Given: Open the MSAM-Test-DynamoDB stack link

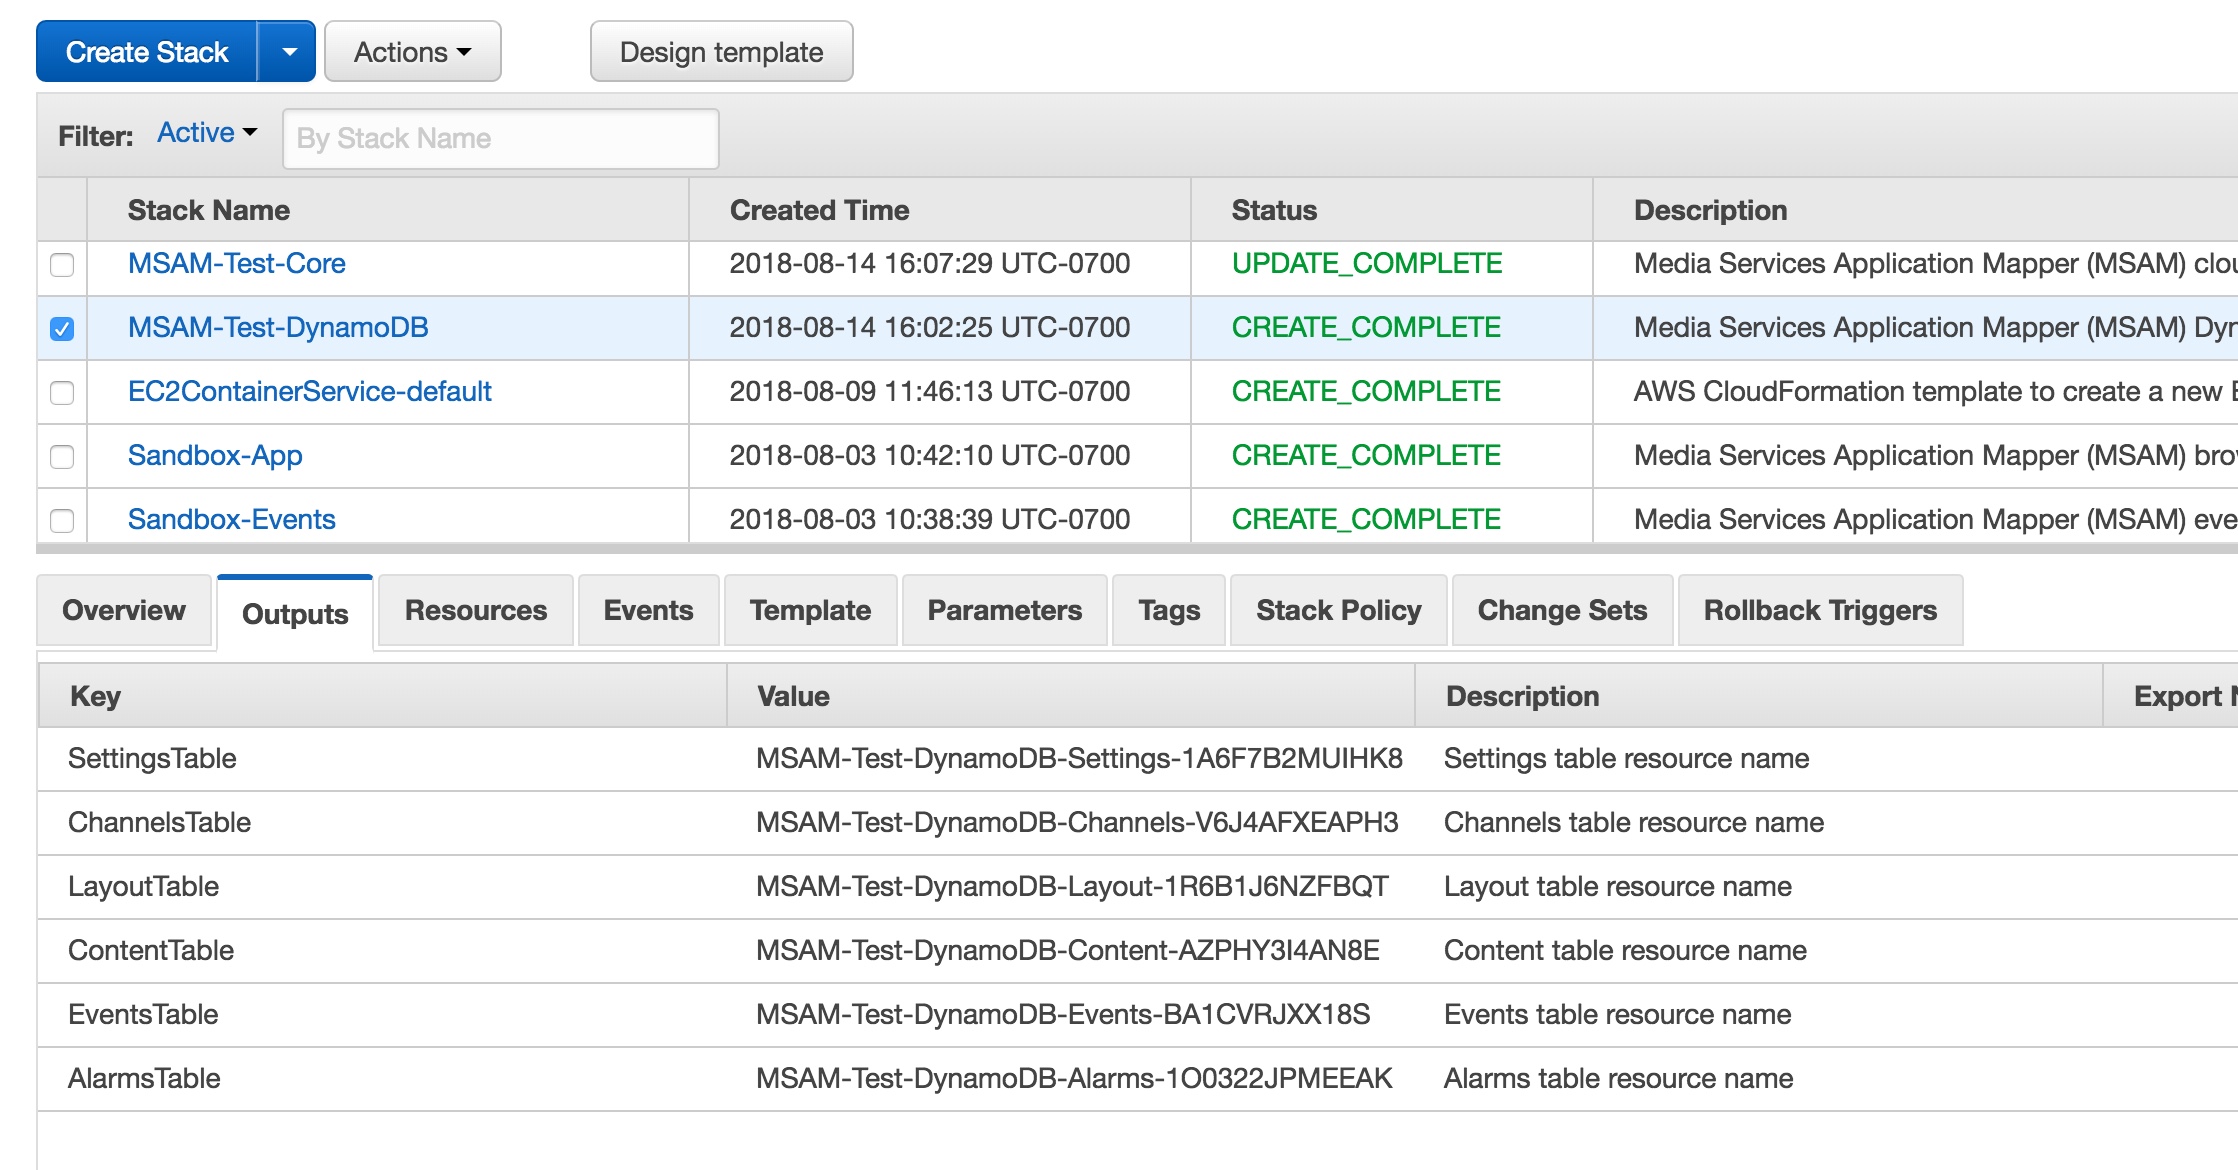Looking at the screenshot, I should tap(278, 327).
